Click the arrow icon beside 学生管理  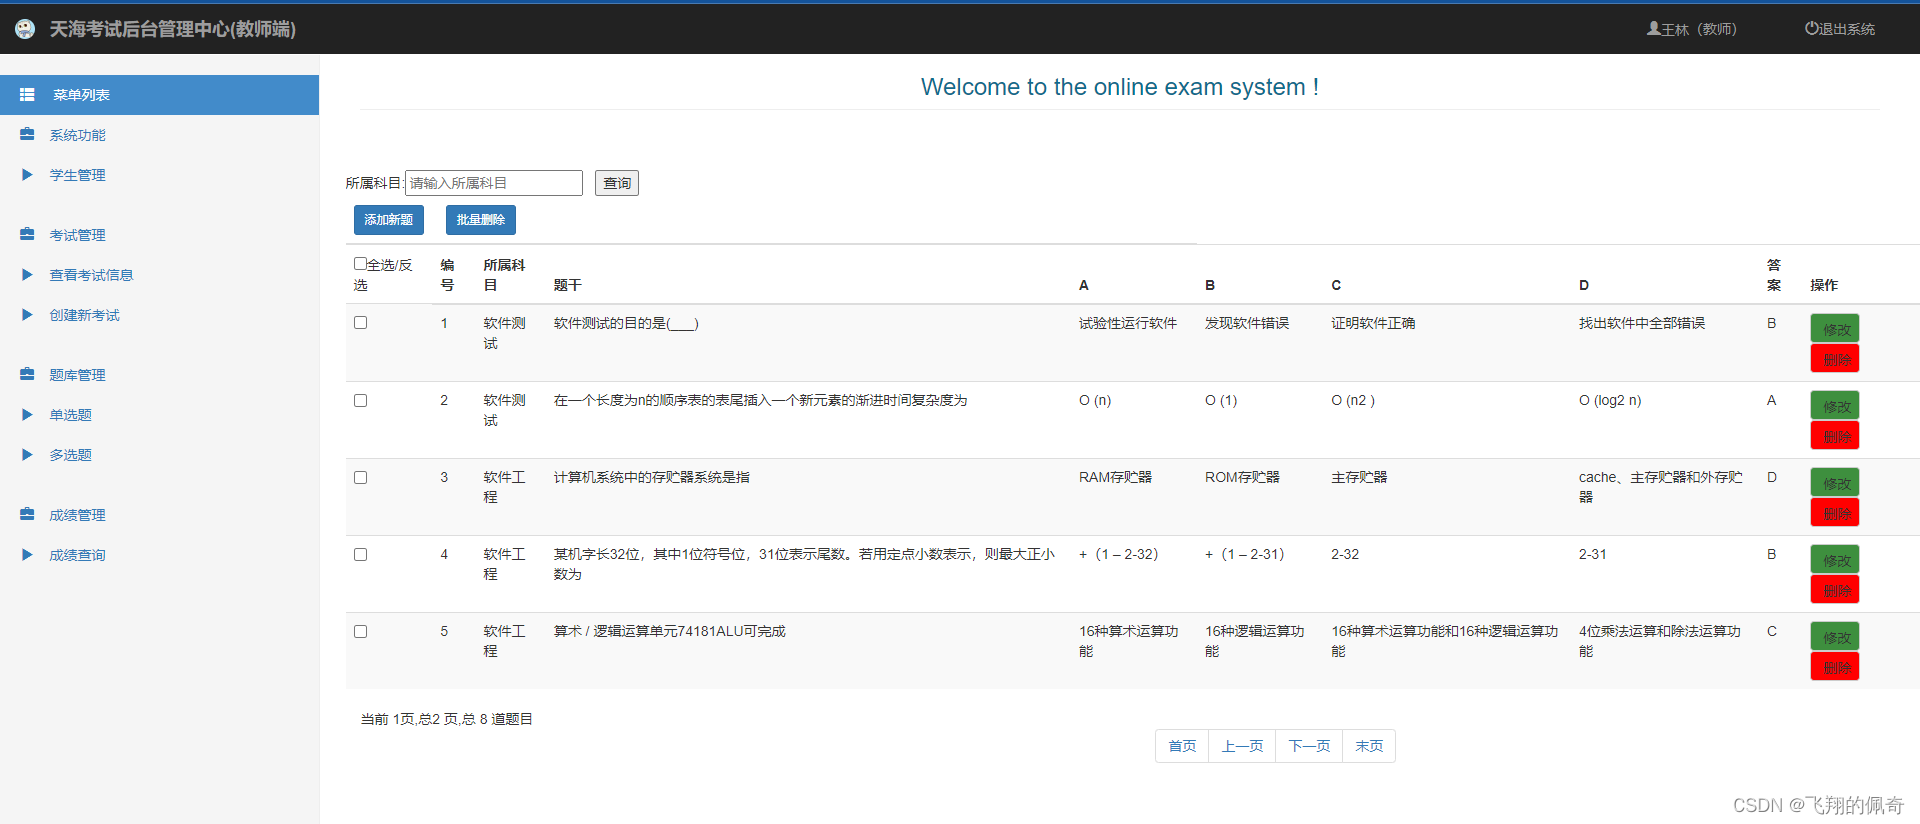click(x=27, y=174)
